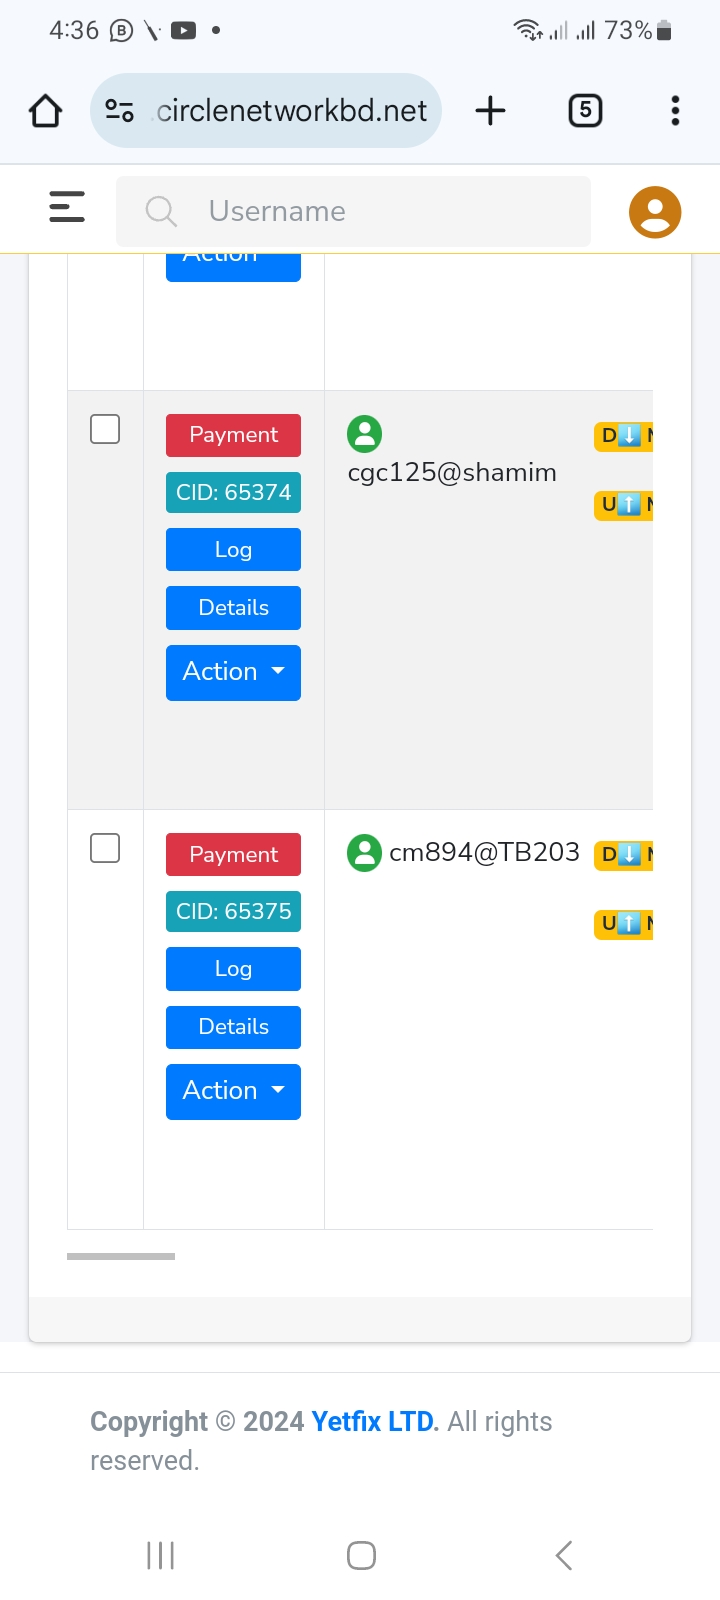Tap the site settings icon in address bar

(120, 111)
